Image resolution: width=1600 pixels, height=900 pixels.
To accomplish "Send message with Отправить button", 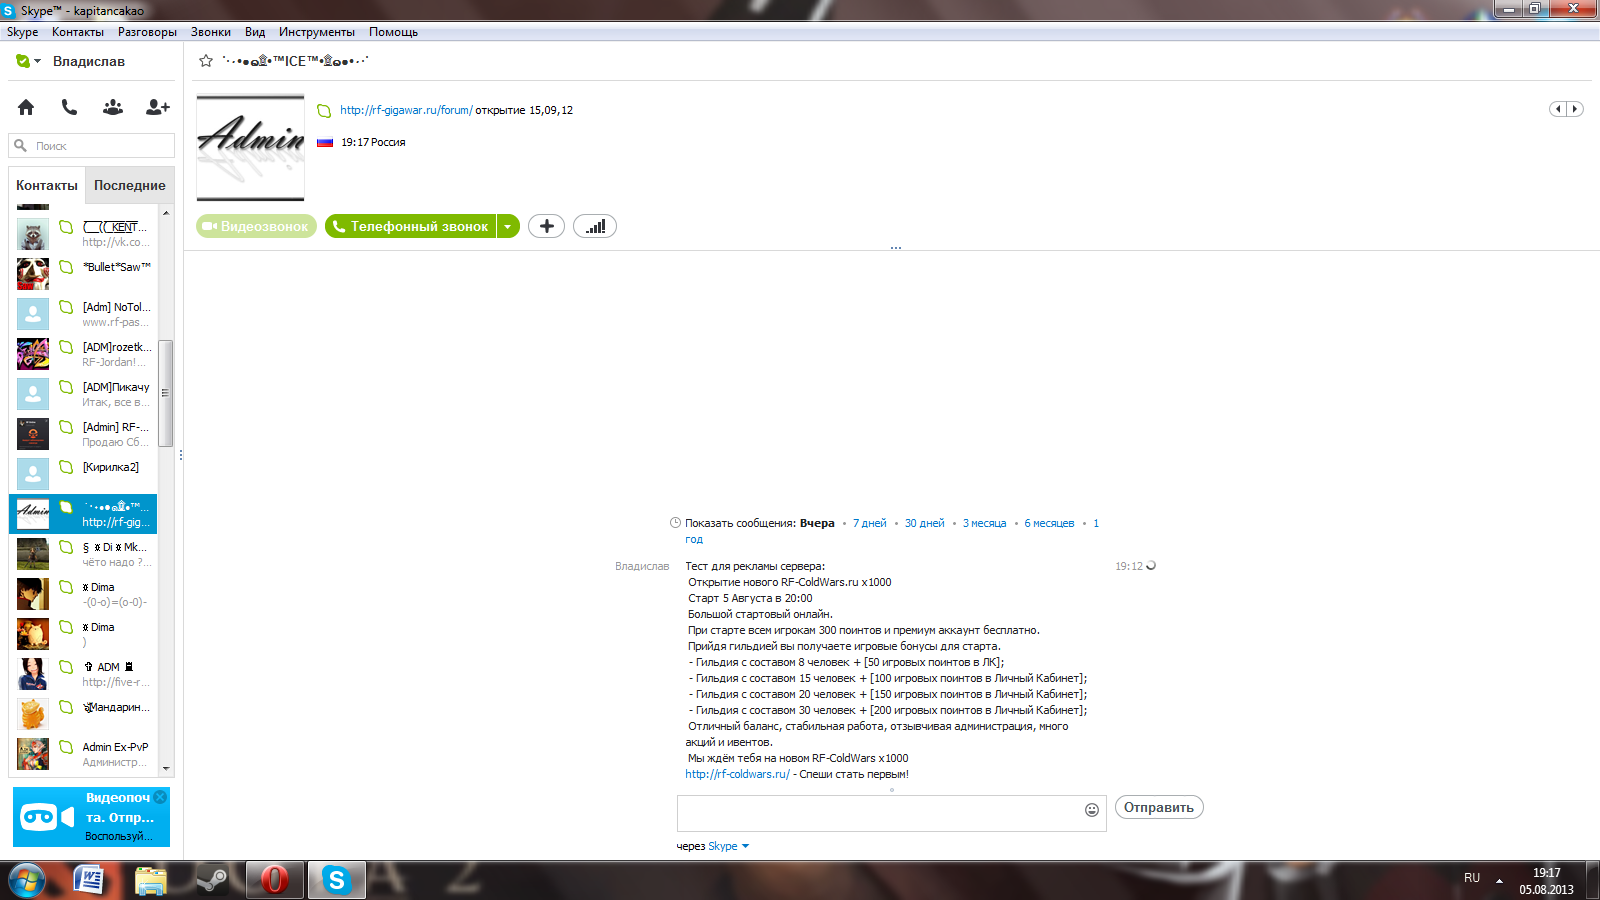I will click(x=1159, y=807).
